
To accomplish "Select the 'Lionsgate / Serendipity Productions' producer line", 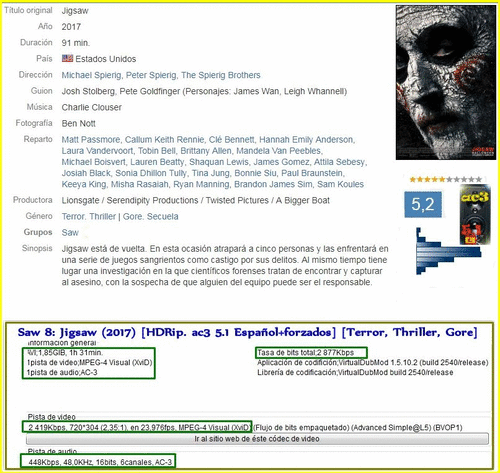I will (196, 201).
